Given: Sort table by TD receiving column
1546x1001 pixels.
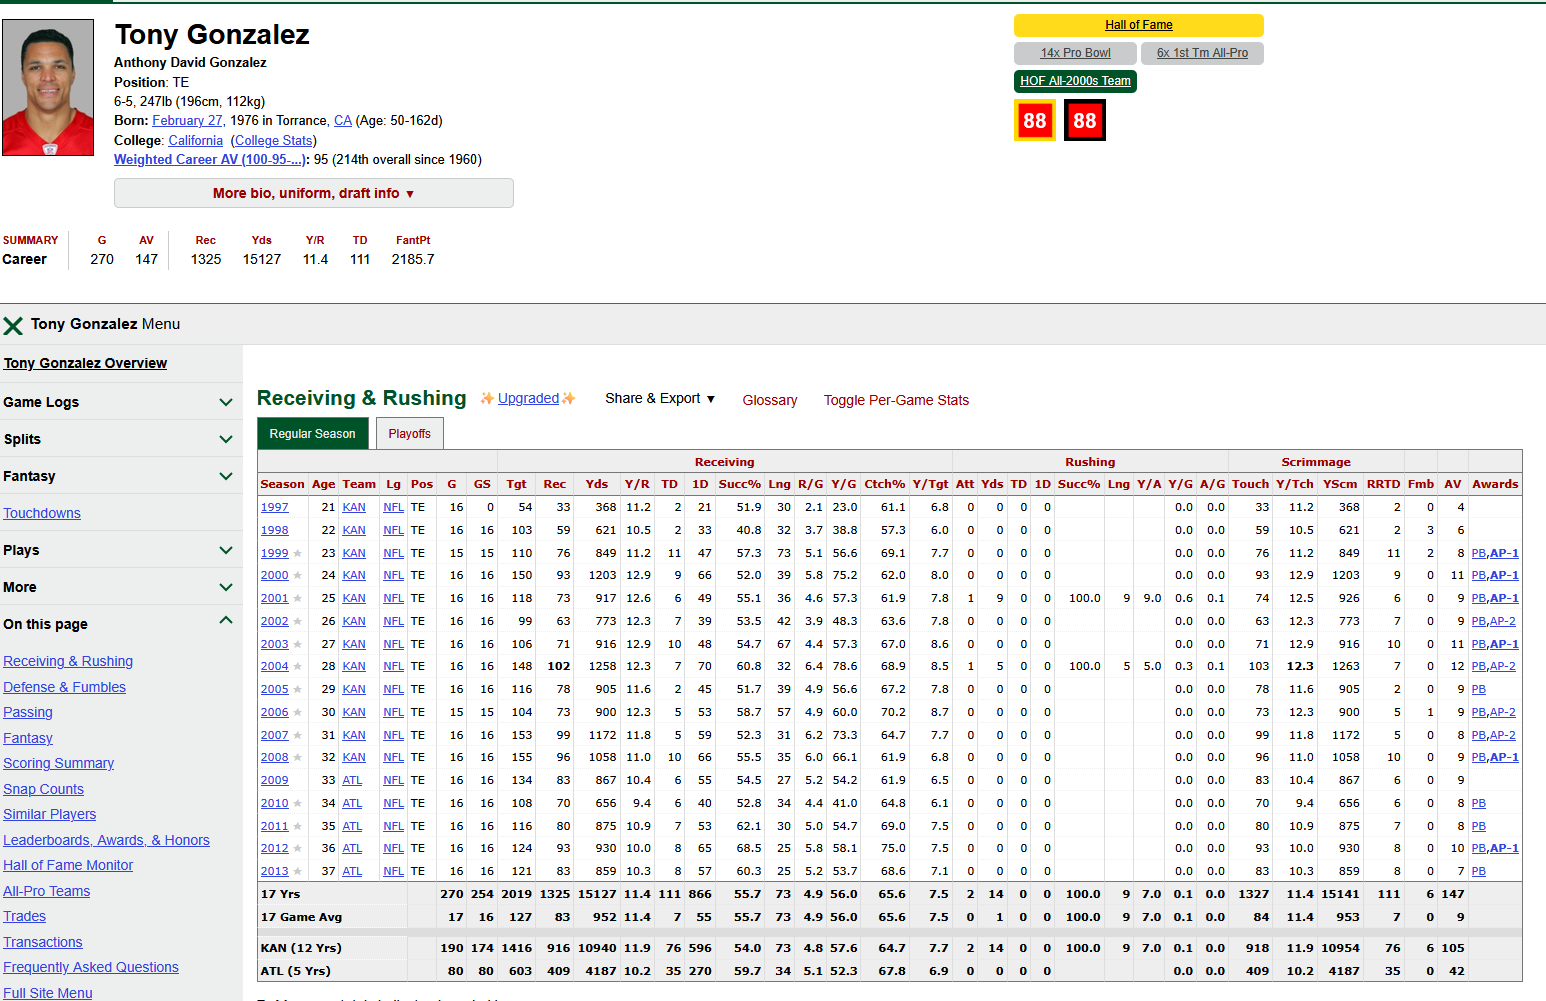Looking at the screenshot, I should [x=670, y=484].
